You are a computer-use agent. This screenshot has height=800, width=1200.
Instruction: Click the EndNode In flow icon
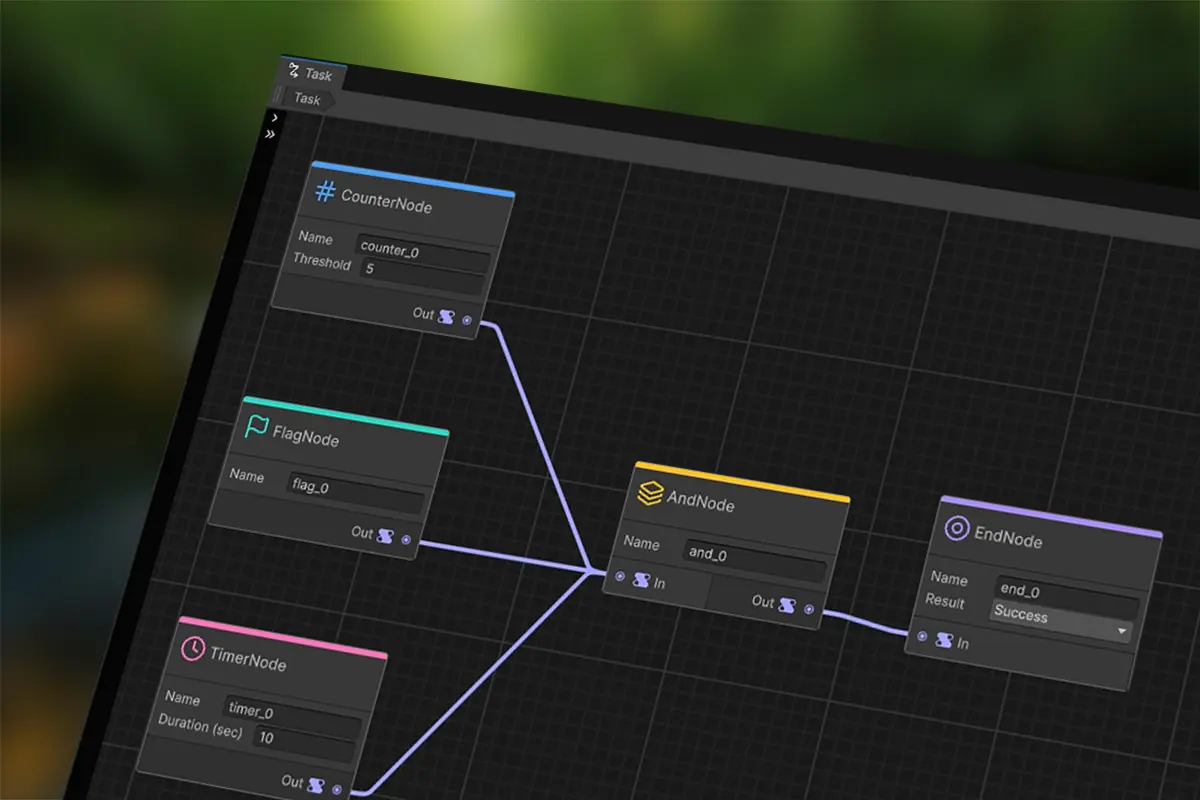click(x=944, y=640)
